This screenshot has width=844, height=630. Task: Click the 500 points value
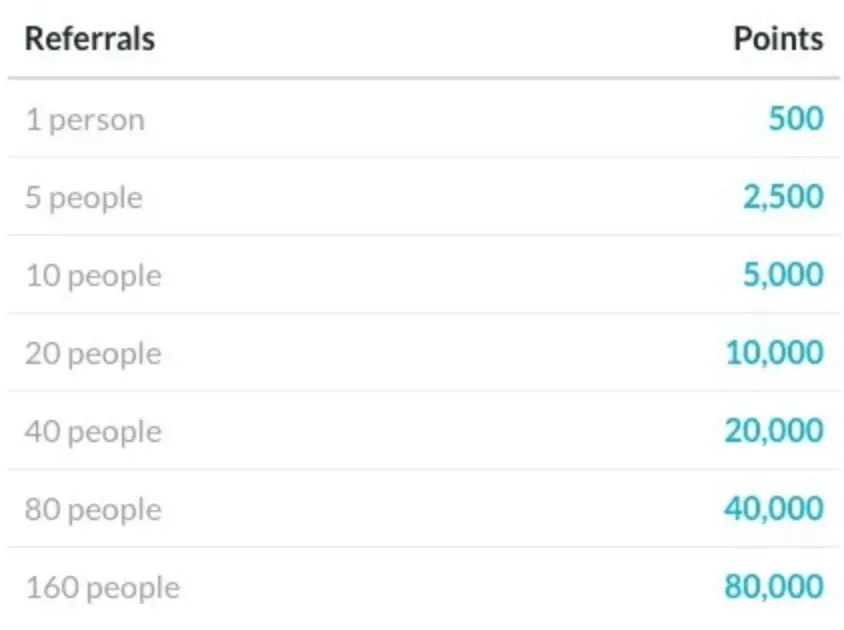[796, 118]
